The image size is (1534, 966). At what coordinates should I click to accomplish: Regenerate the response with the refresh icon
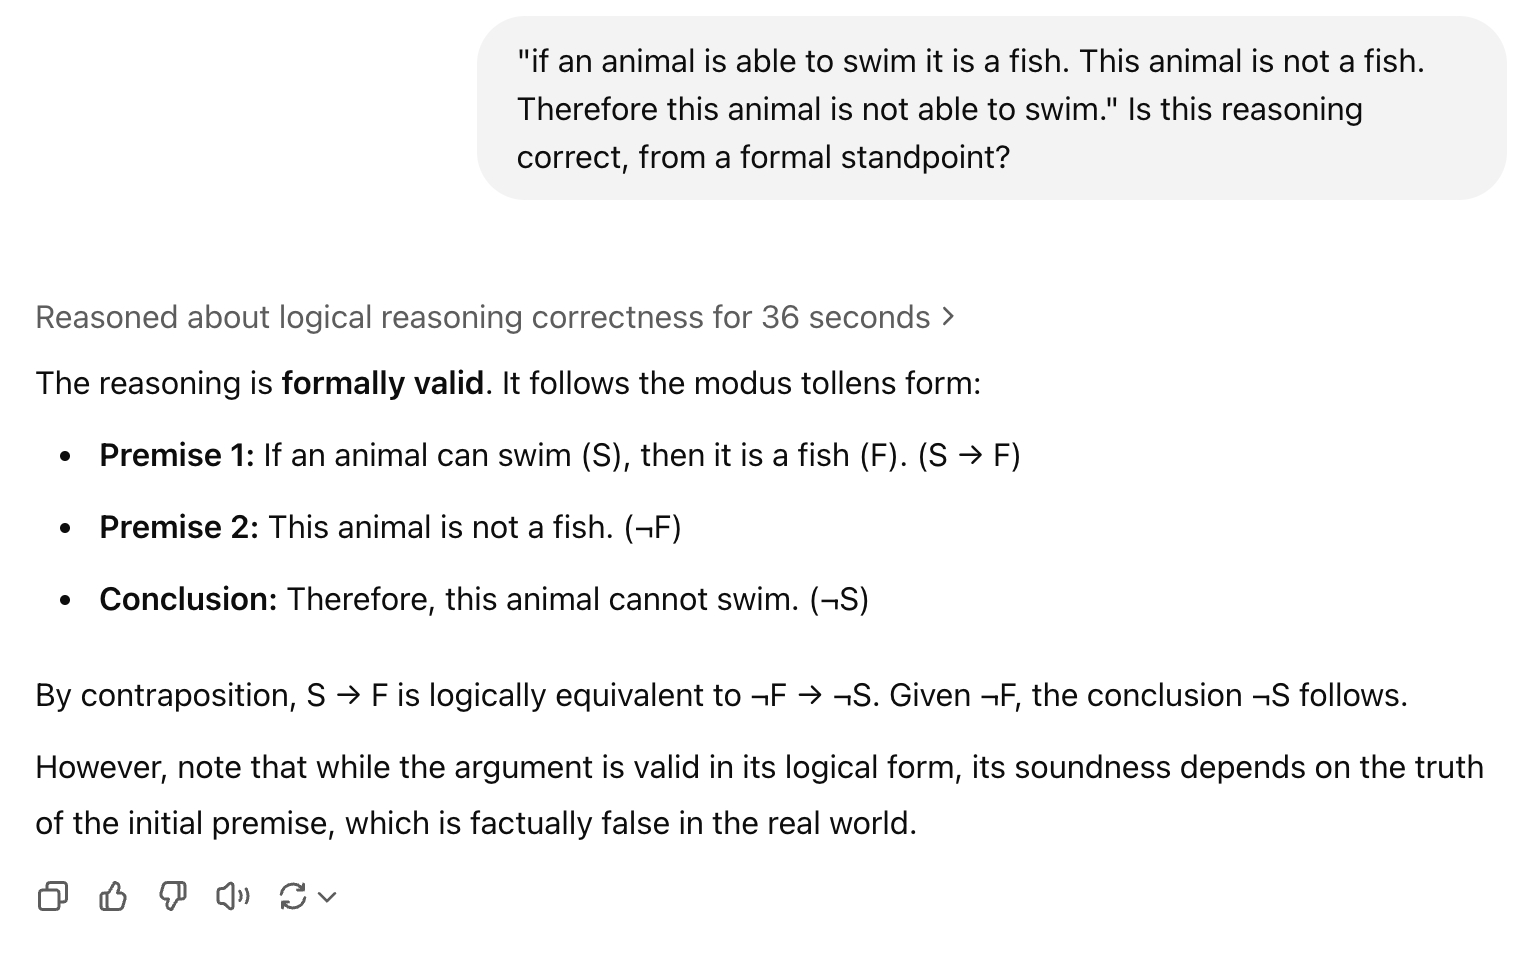point(293,896)
